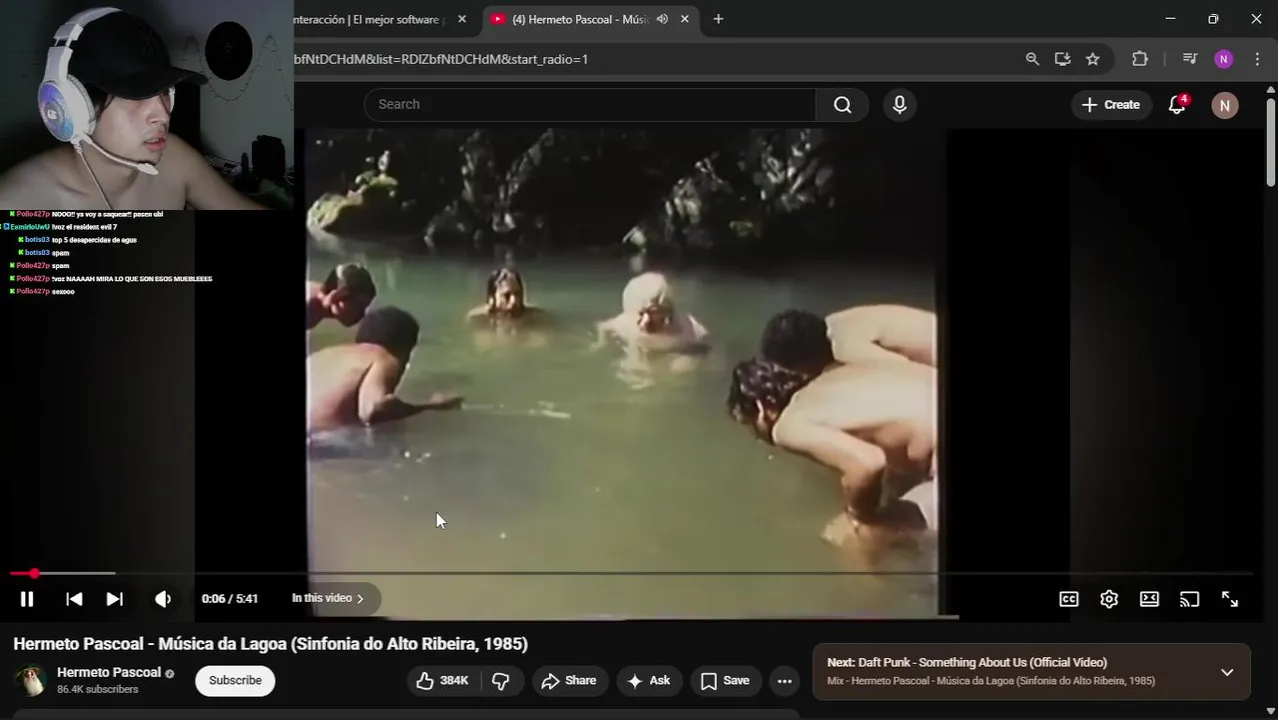Image resolution: width=1278 pixels, height=720 pixels.
Task: Click the browser address bar URL
Action: 441,59
